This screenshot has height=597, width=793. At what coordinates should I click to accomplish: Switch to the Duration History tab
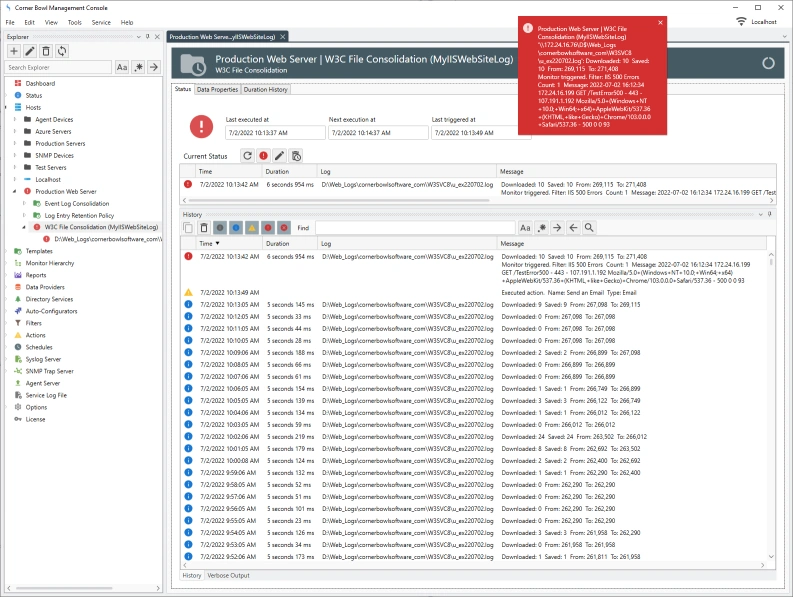tap(266, 89)
